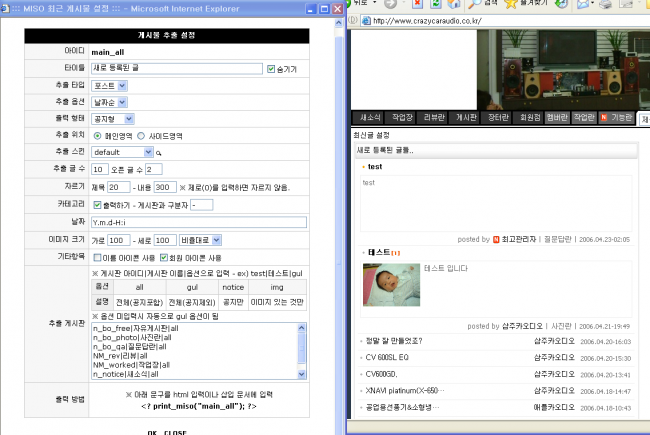650x435 pixels.
Task: Click skin preview magnifier beside default dropdown
Action: [158, 153]
